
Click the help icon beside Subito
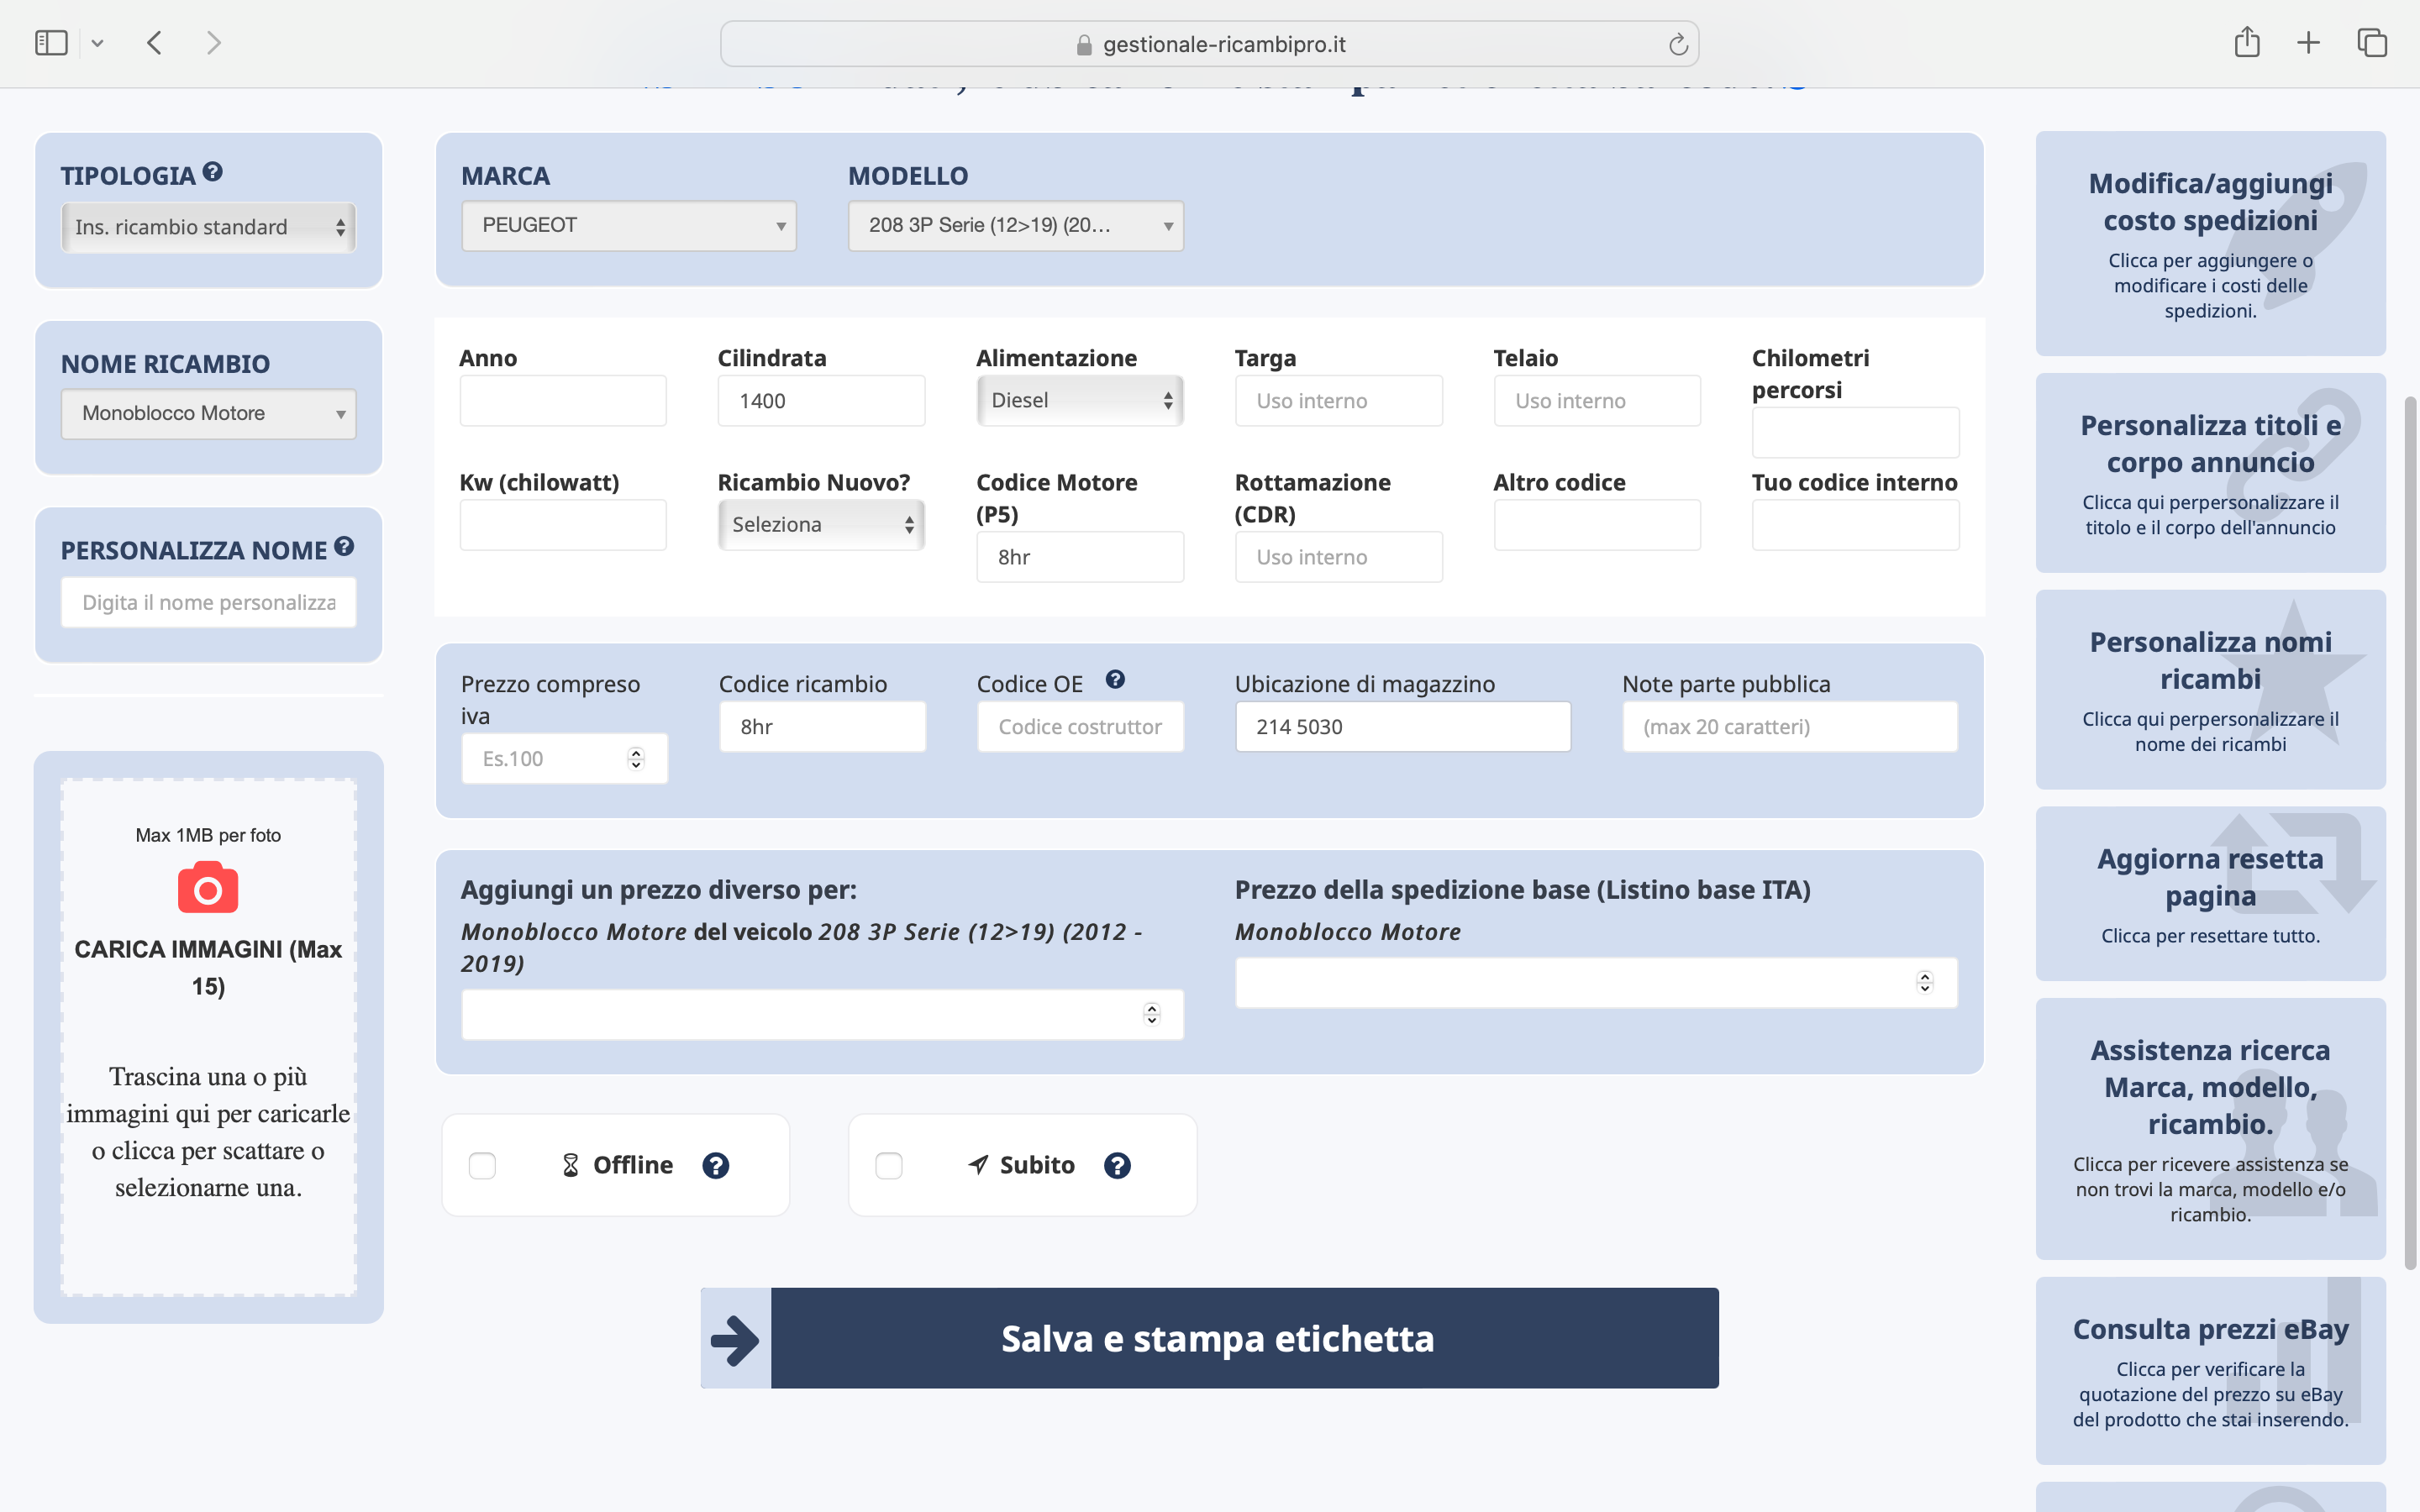click(1117, 1166)
